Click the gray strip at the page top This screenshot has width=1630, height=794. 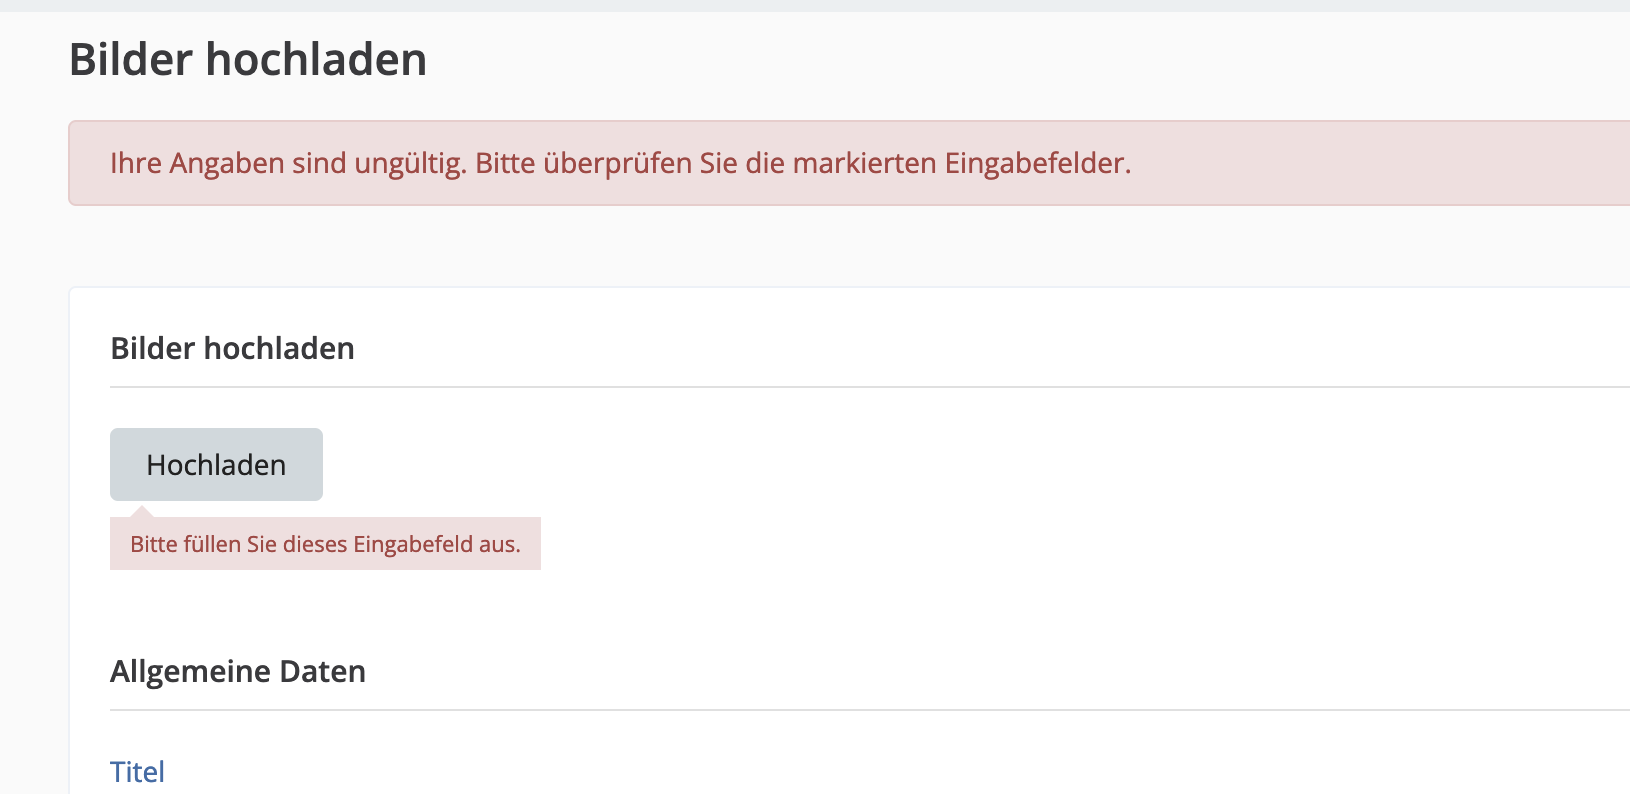pos(815,6)
